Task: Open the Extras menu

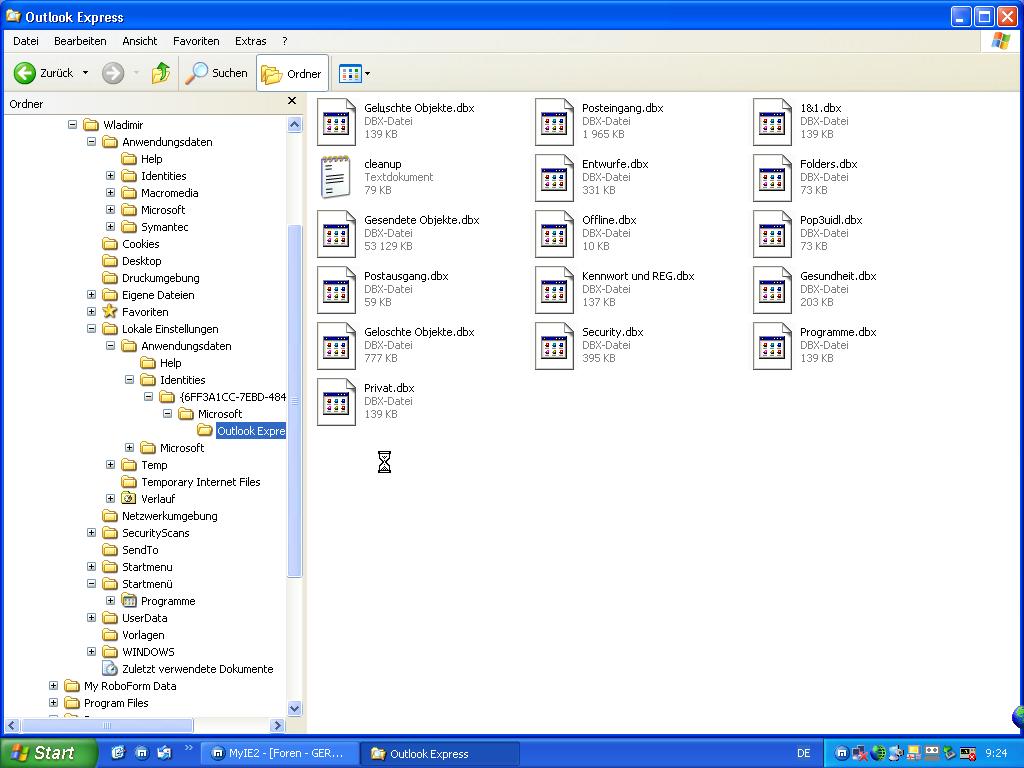Action: click(x=250, y=40)
